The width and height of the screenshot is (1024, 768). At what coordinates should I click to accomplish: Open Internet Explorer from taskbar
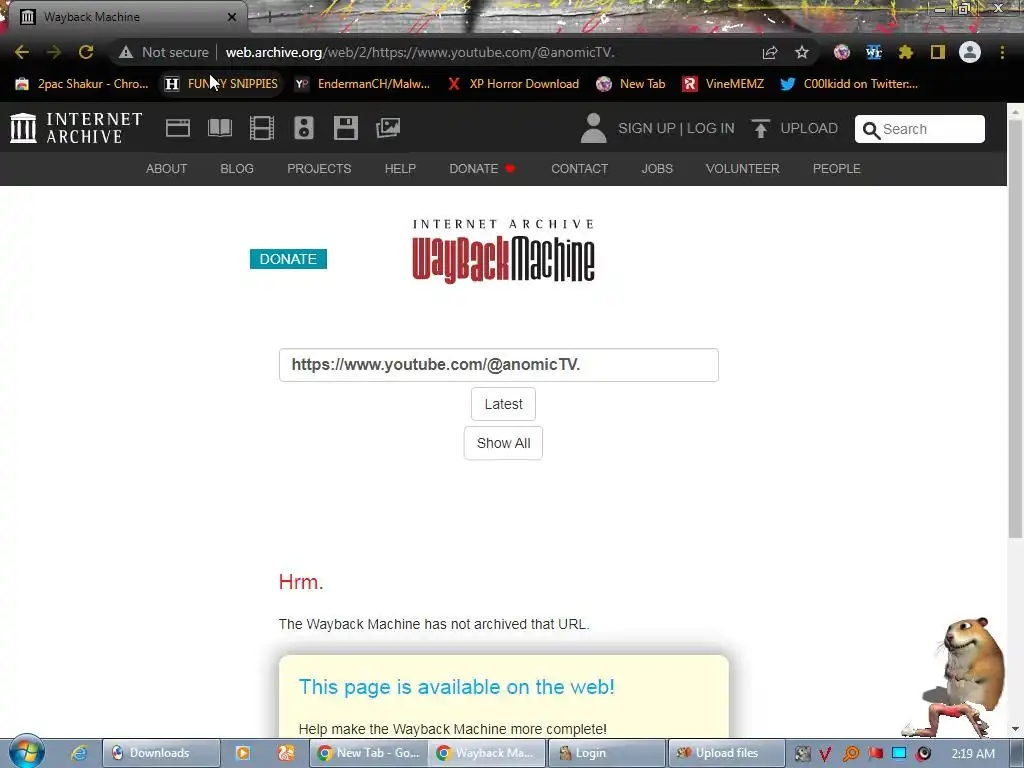(x=80, y=753)
